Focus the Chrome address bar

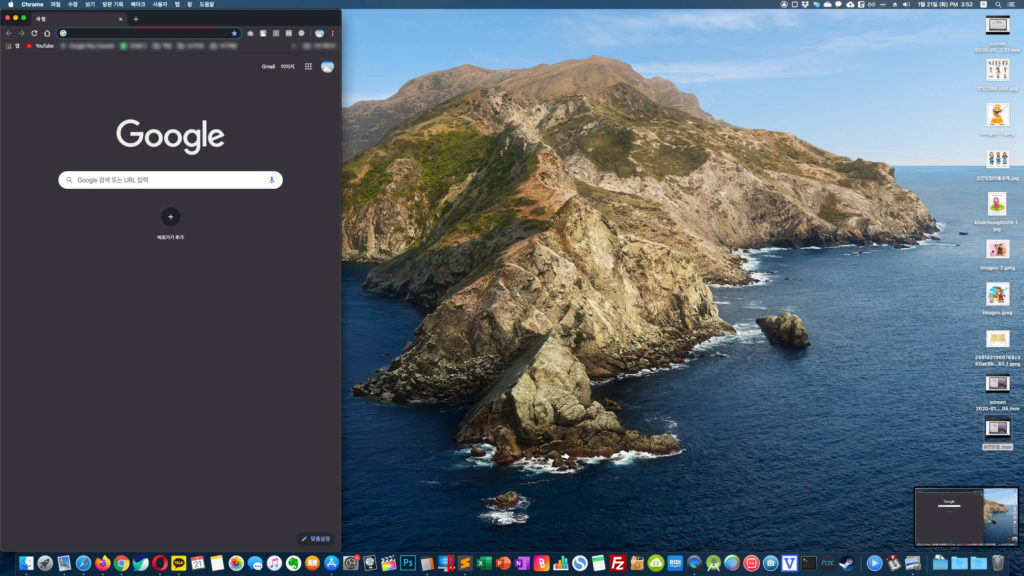tap(149, 33)
